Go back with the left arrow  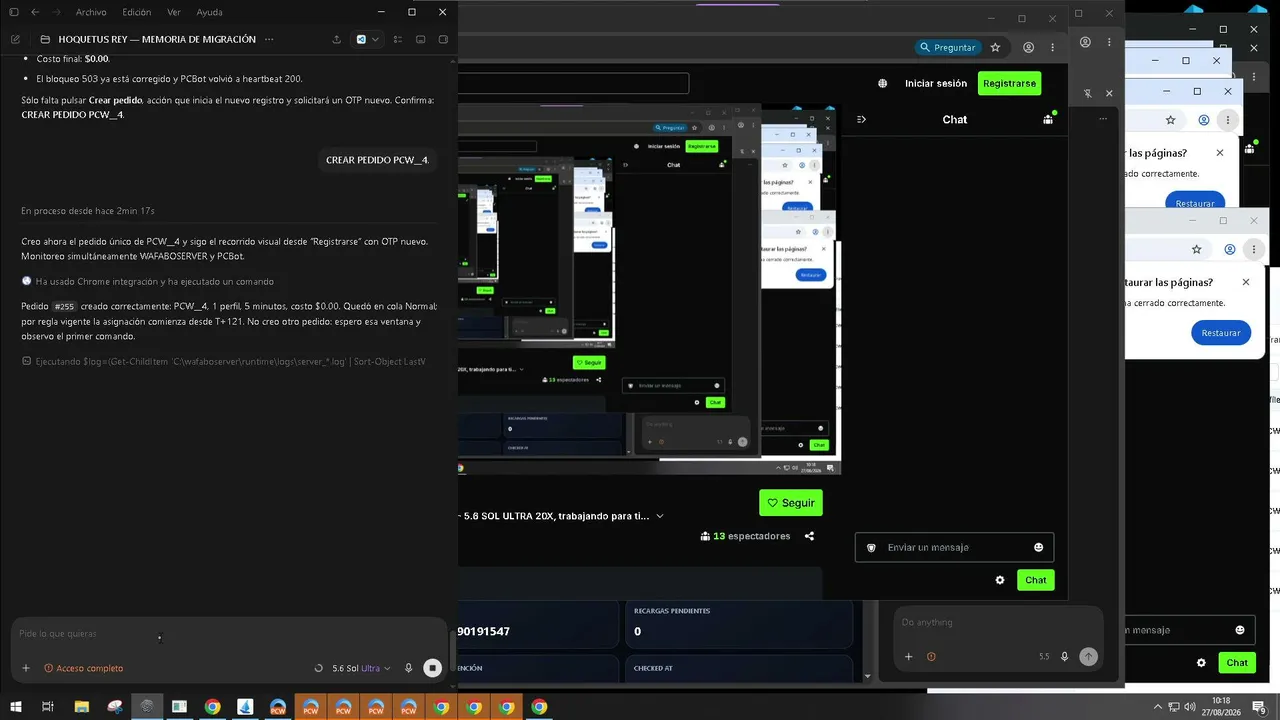(35, 12)
